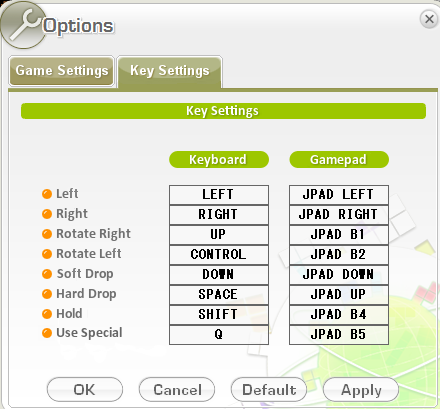This screenshot has height=409, width=440.
Task: Edit the JPAD B1 gamepad binding
Action: 339,235
